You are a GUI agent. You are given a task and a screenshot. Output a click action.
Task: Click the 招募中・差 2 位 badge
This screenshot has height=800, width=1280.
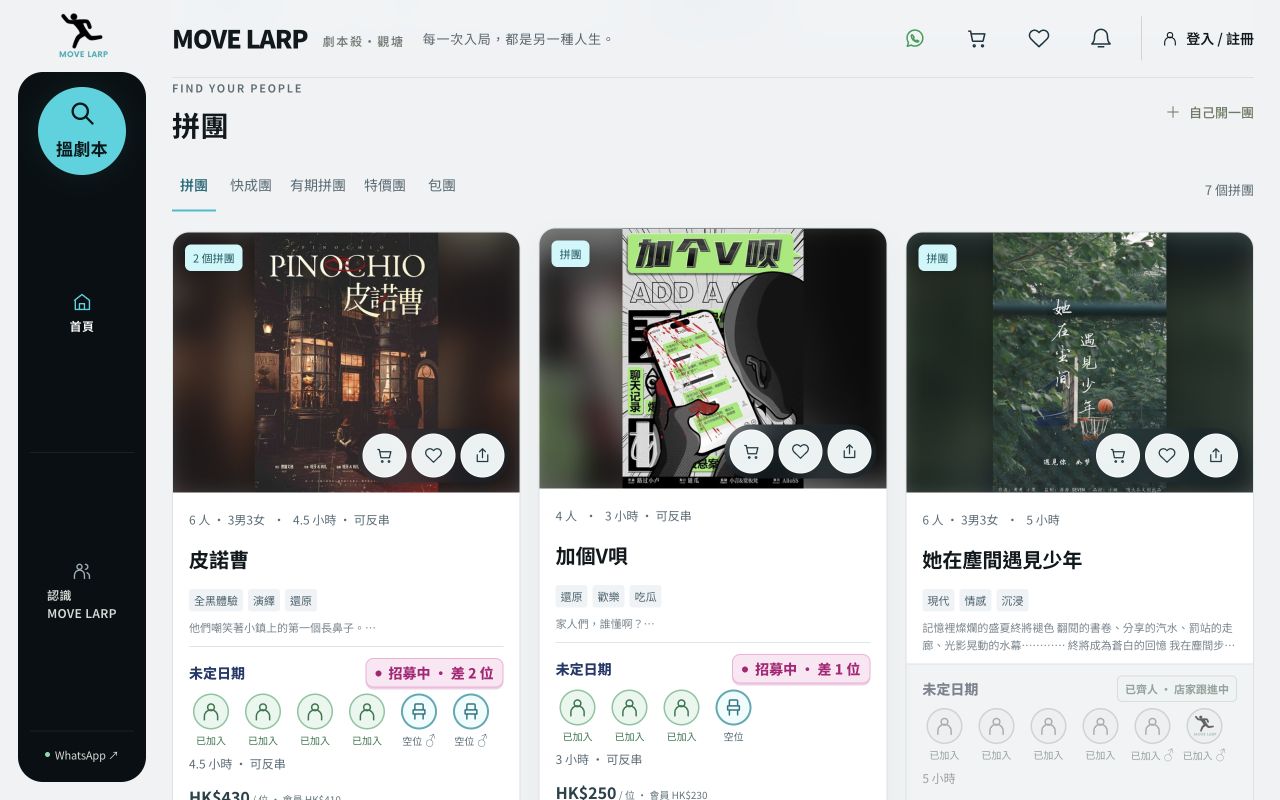pyautogui.click(x=434, y=673)
